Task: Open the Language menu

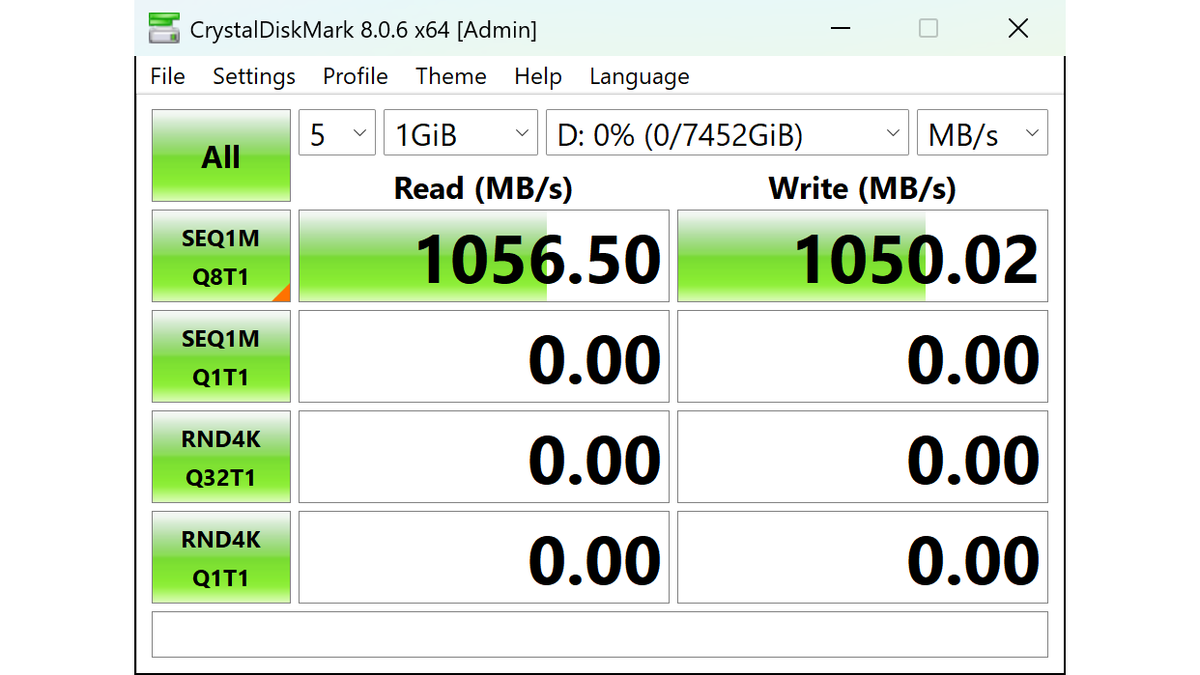Action: (x=639, y=77)
